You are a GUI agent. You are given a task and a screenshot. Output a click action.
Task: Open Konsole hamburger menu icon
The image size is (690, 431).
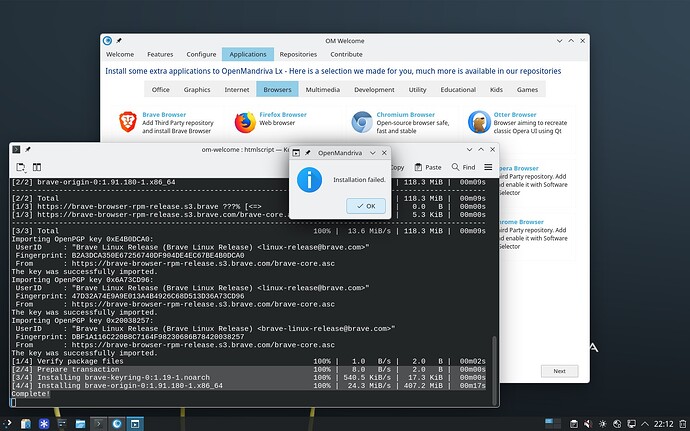point(488,167)
